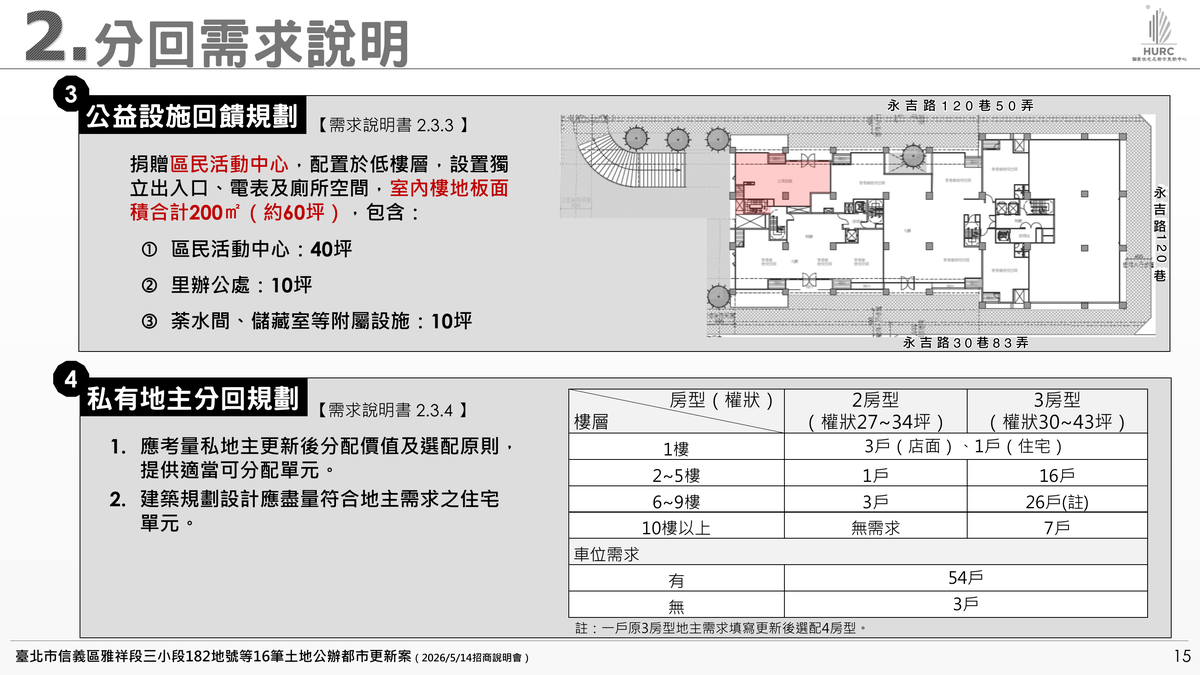Click the vertical label 永吉路120巷
The width and height of the screenshot is (1200, 675).
point(1160,234)
